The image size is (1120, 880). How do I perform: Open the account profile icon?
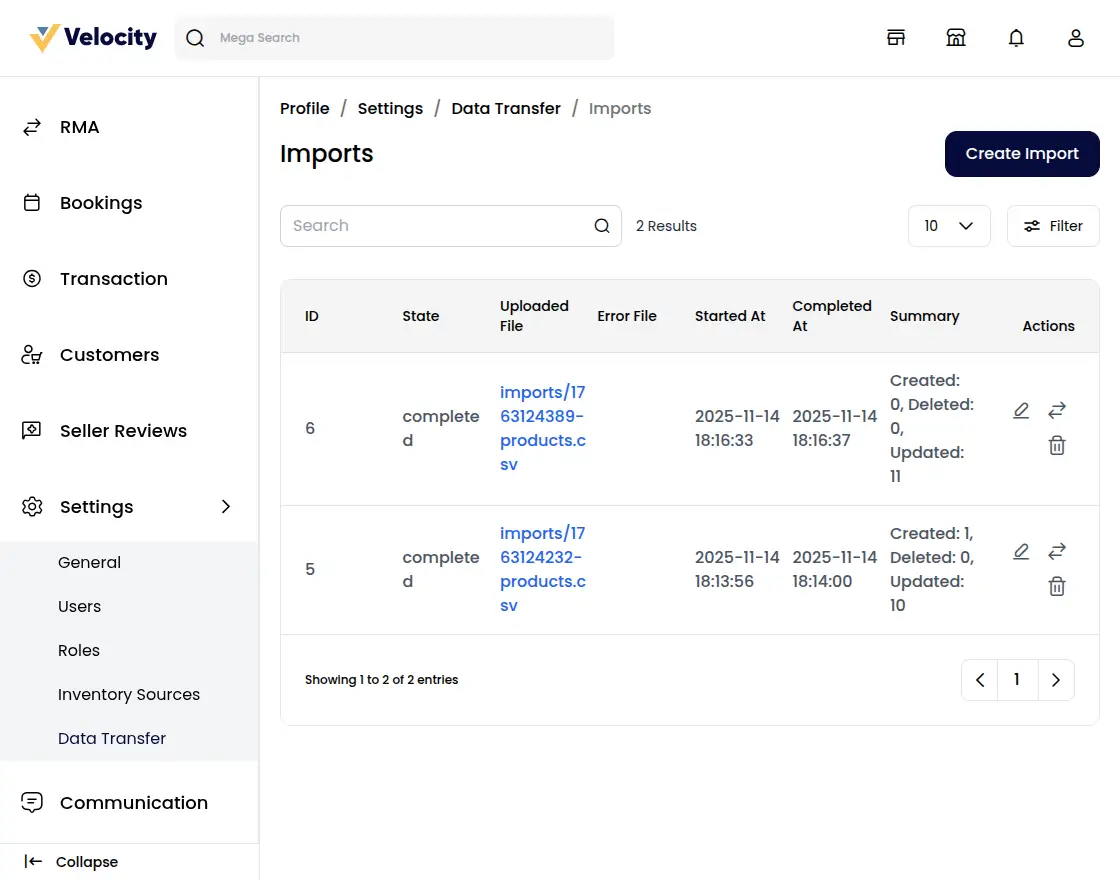1076,37
